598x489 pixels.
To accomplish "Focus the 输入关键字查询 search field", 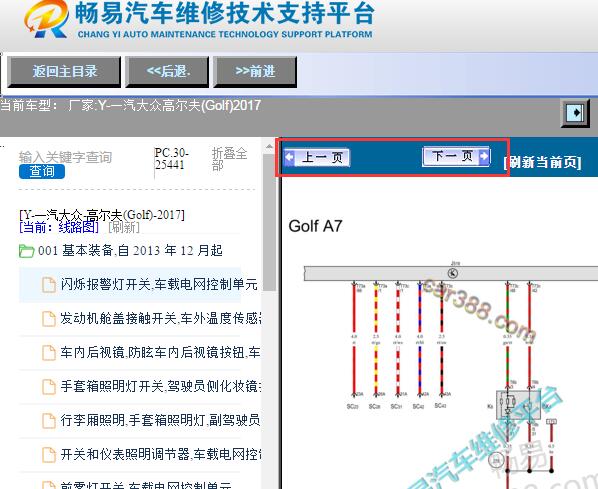I will [65, 157].
